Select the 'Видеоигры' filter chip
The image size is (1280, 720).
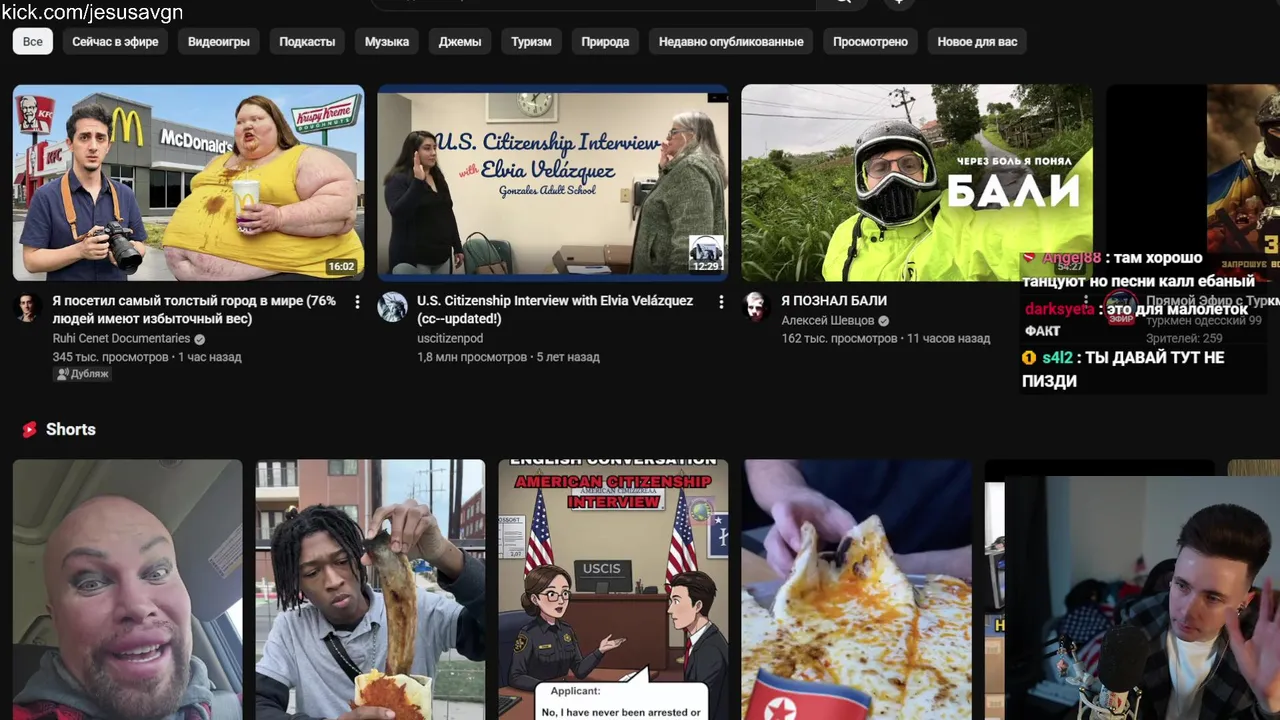click(x=219, y=41)
